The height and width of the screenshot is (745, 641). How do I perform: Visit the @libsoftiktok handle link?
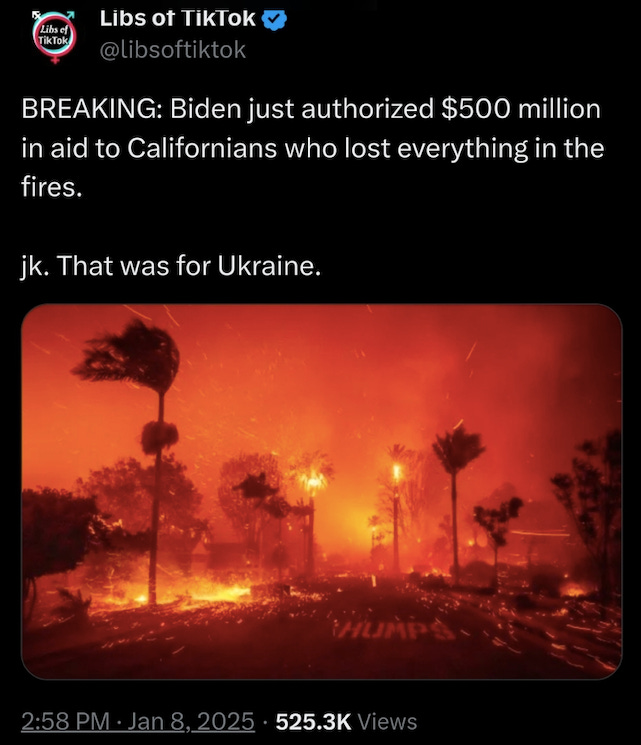pos(172,50)
